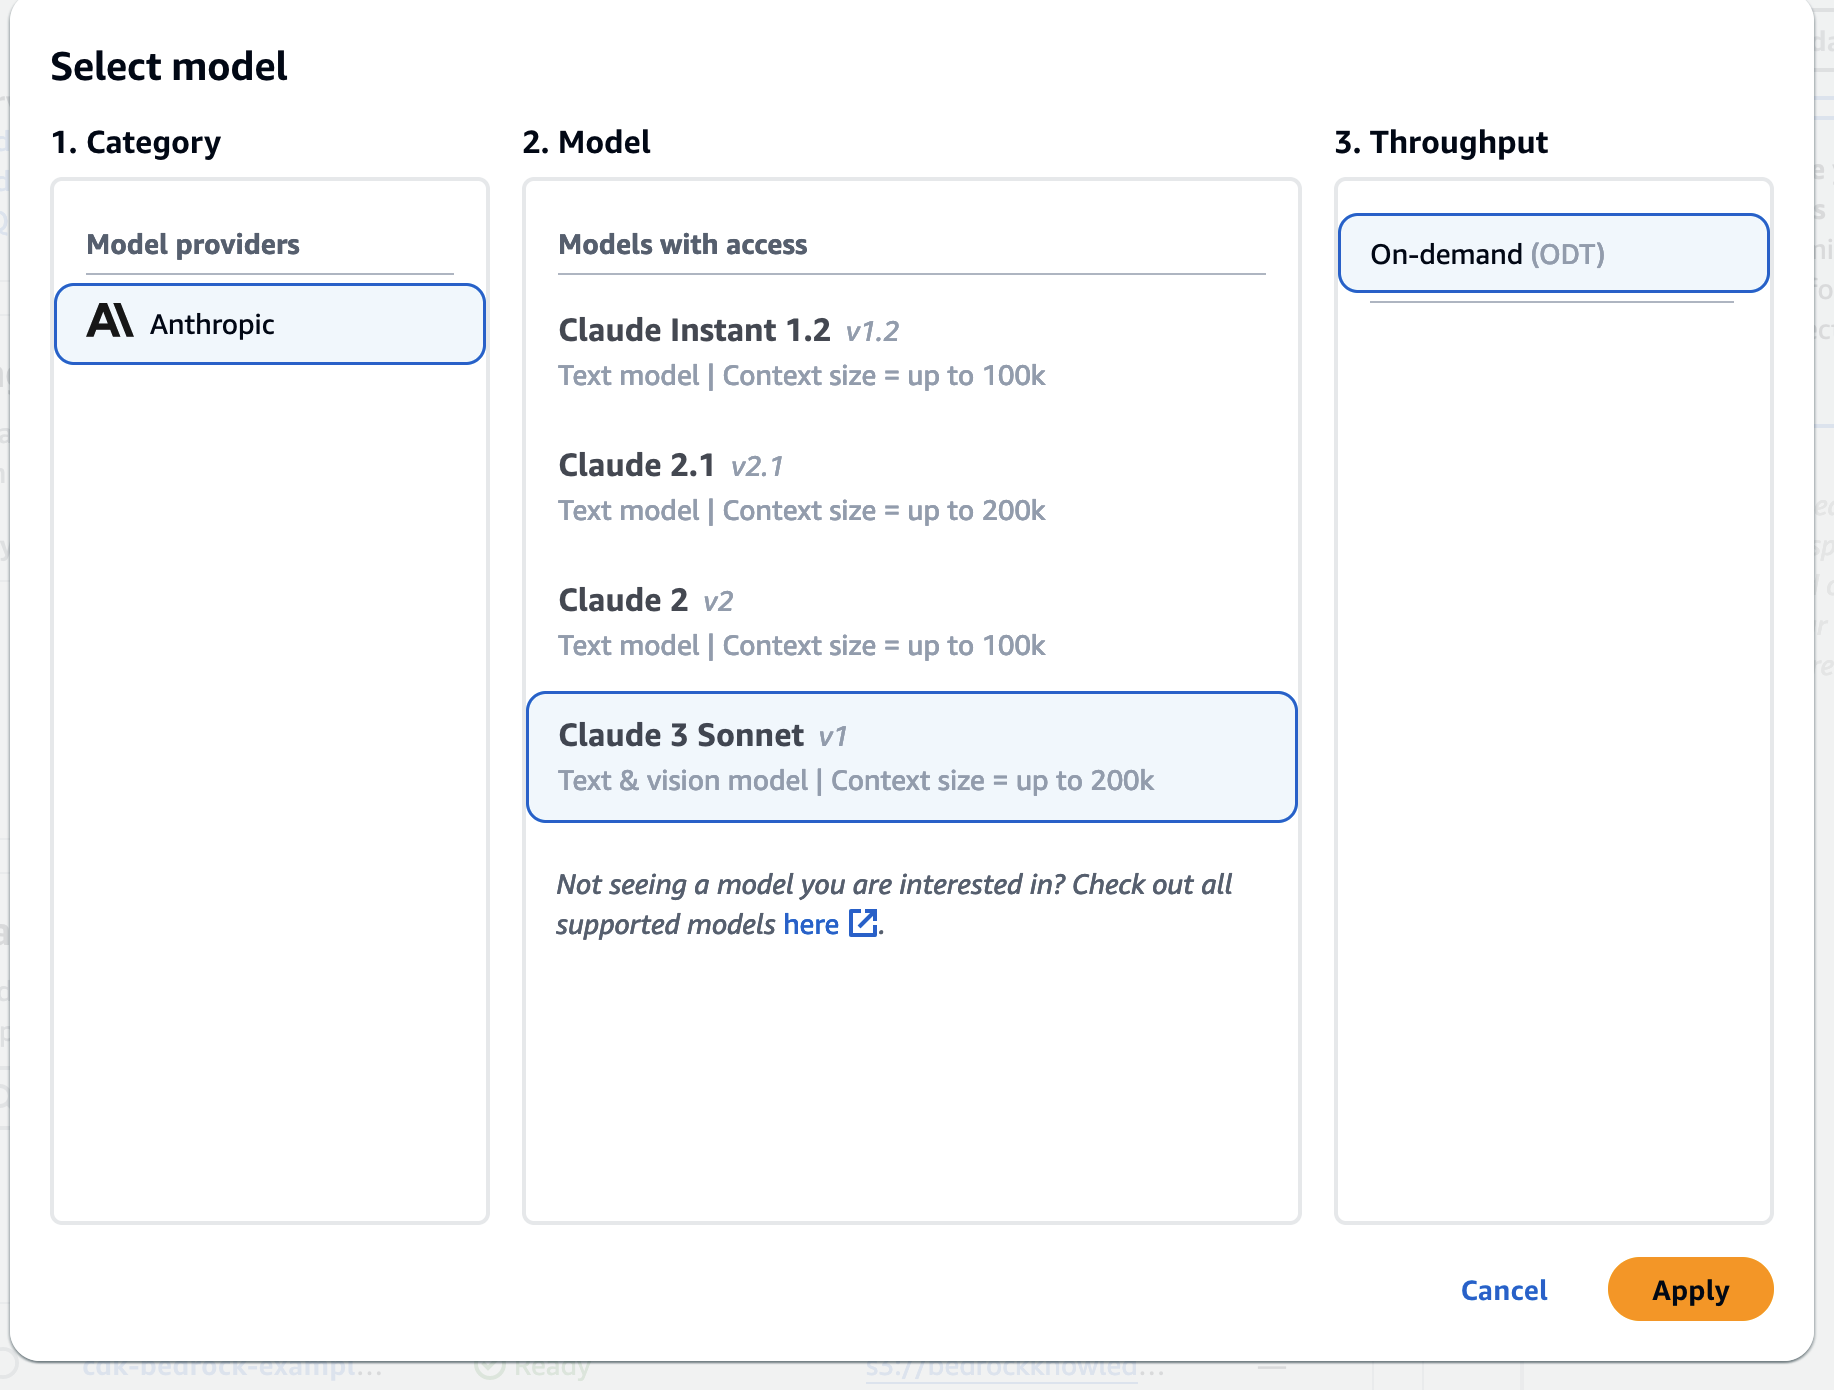Click the Anthropic logo icon
This screenshot has width=1834, height=1390.
(x=110, y=322)
